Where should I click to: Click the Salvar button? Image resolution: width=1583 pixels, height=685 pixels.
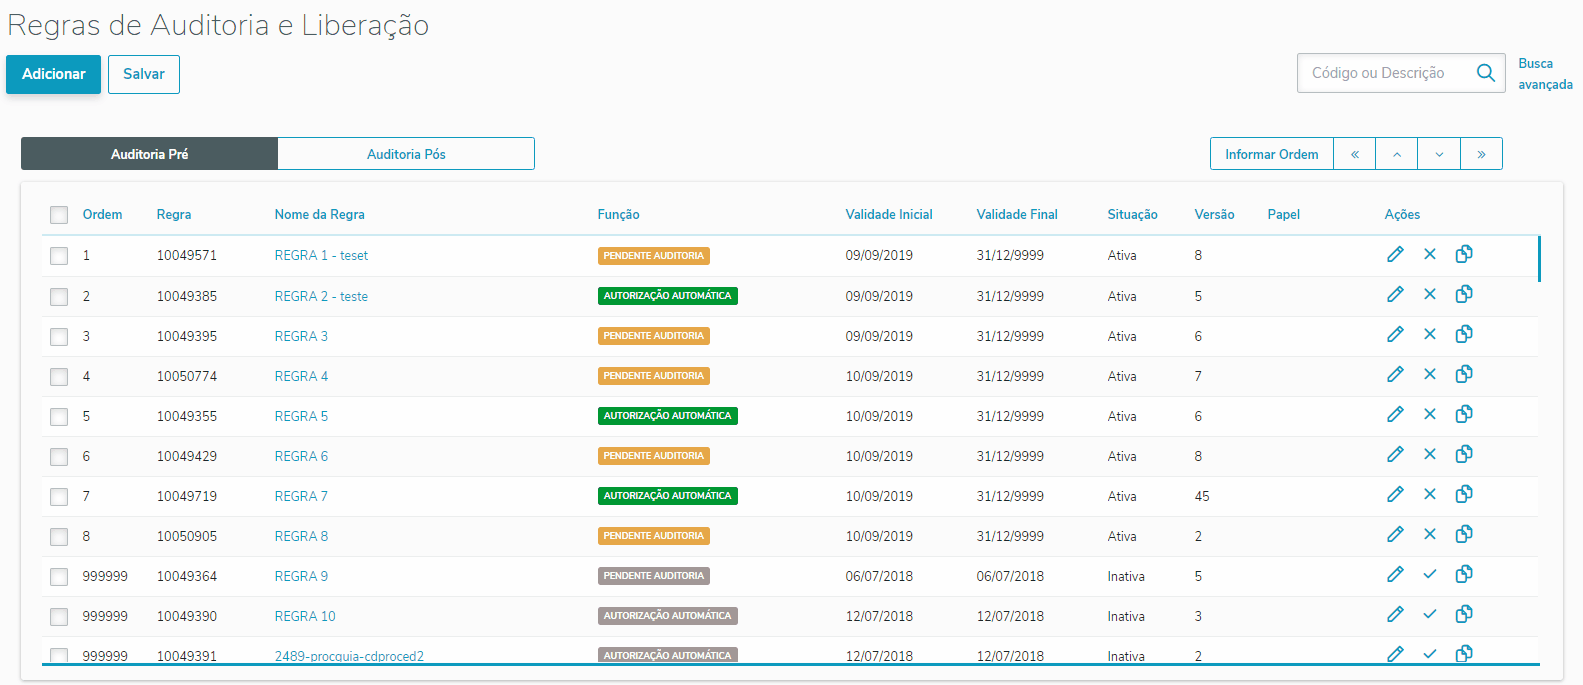click(x=144, y=74)
